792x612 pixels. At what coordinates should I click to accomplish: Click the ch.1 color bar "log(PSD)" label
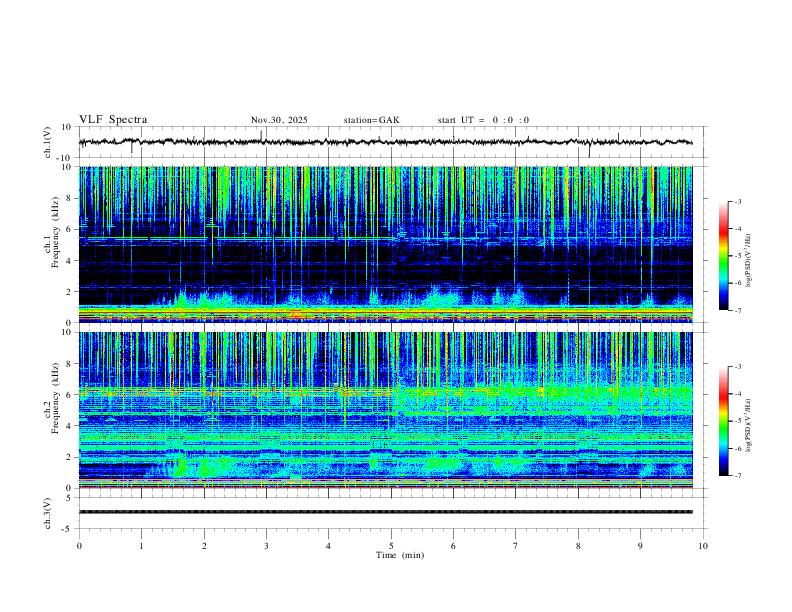(x=749, y=261)
